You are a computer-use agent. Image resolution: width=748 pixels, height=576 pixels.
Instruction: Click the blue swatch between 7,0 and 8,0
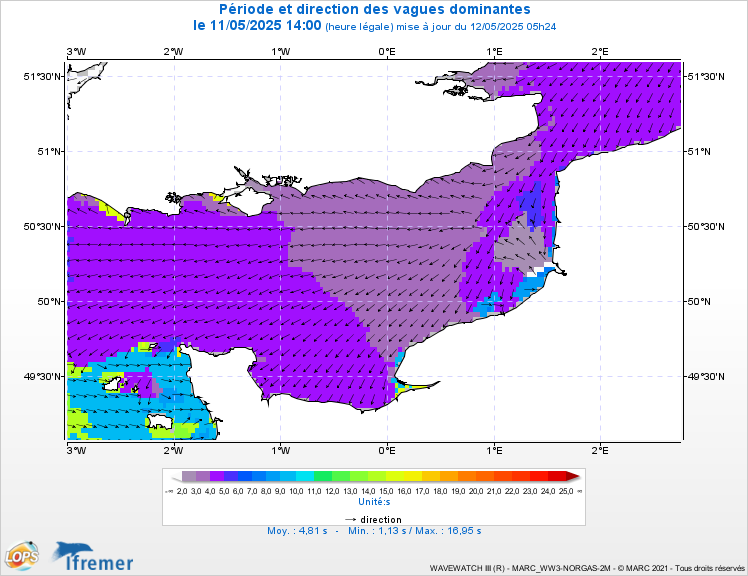(259, 476)
